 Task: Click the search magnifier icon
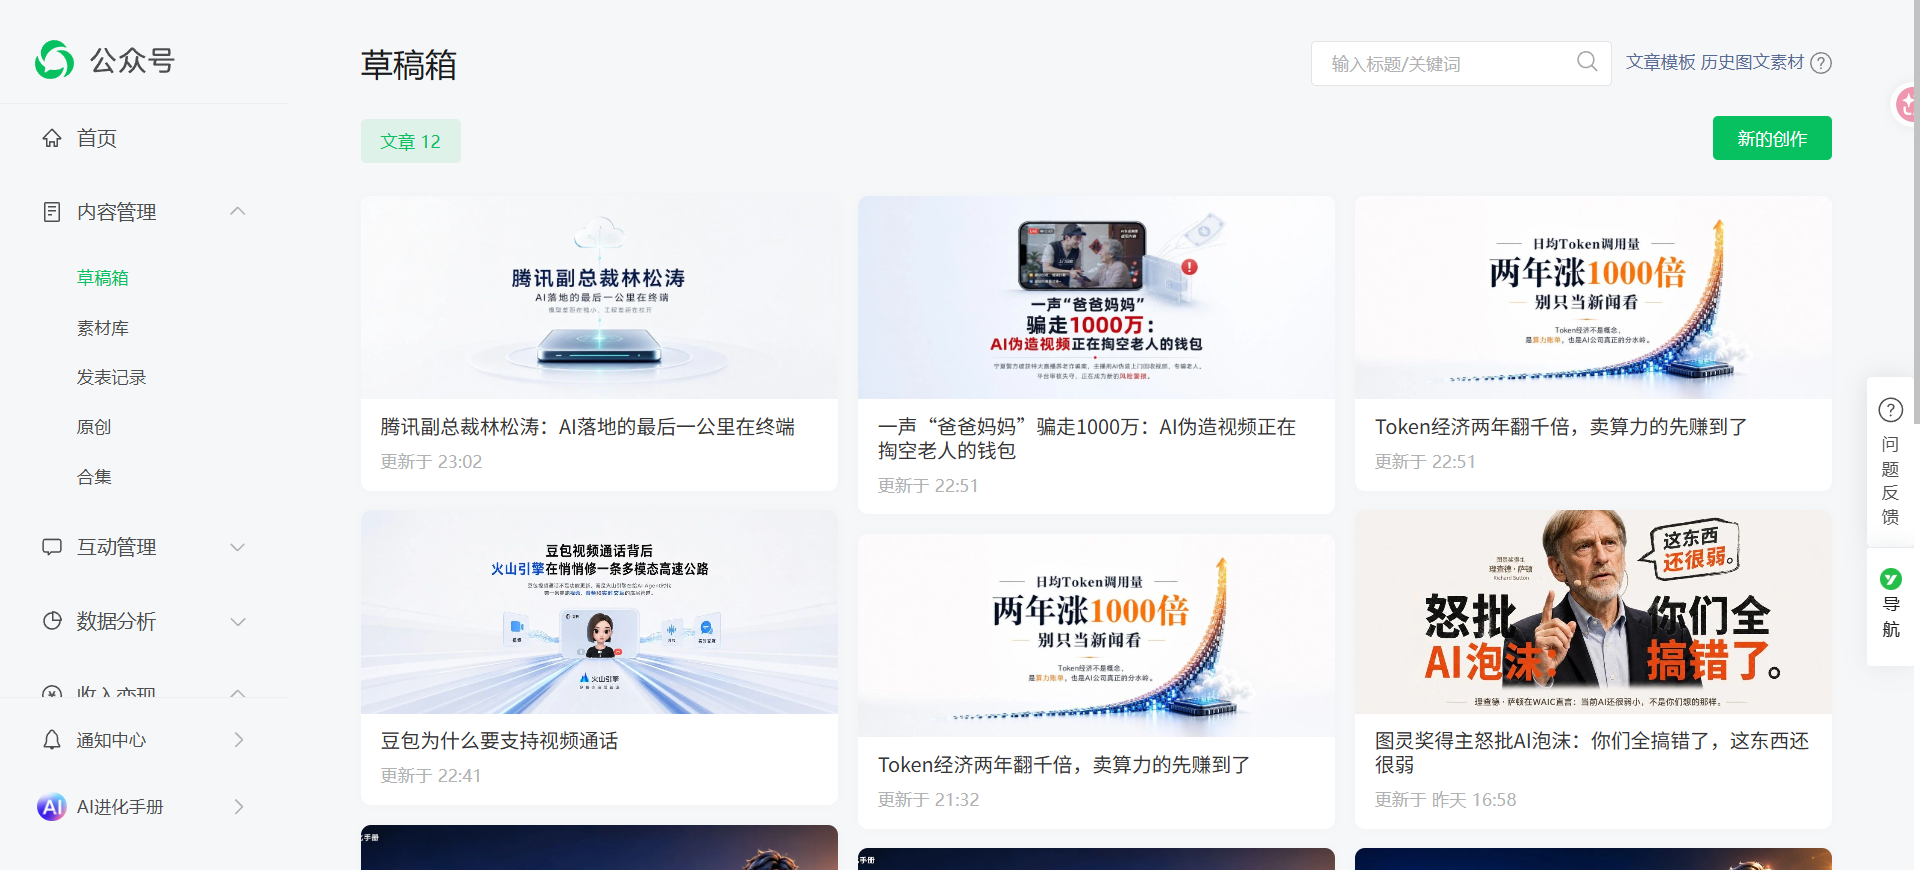coord(1587,62)
